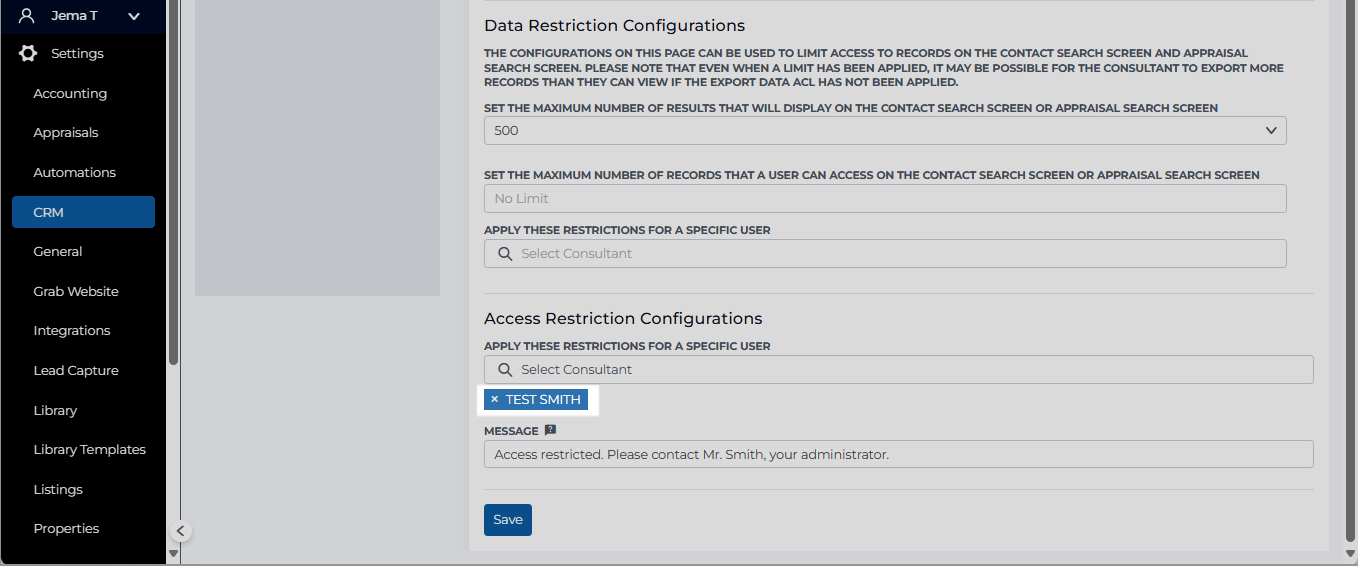This screenshot has height=566, width=1358.
Task: Remove the TEST SMITH tag using its x
Action: pyautogui.click(x=494, y=399)
